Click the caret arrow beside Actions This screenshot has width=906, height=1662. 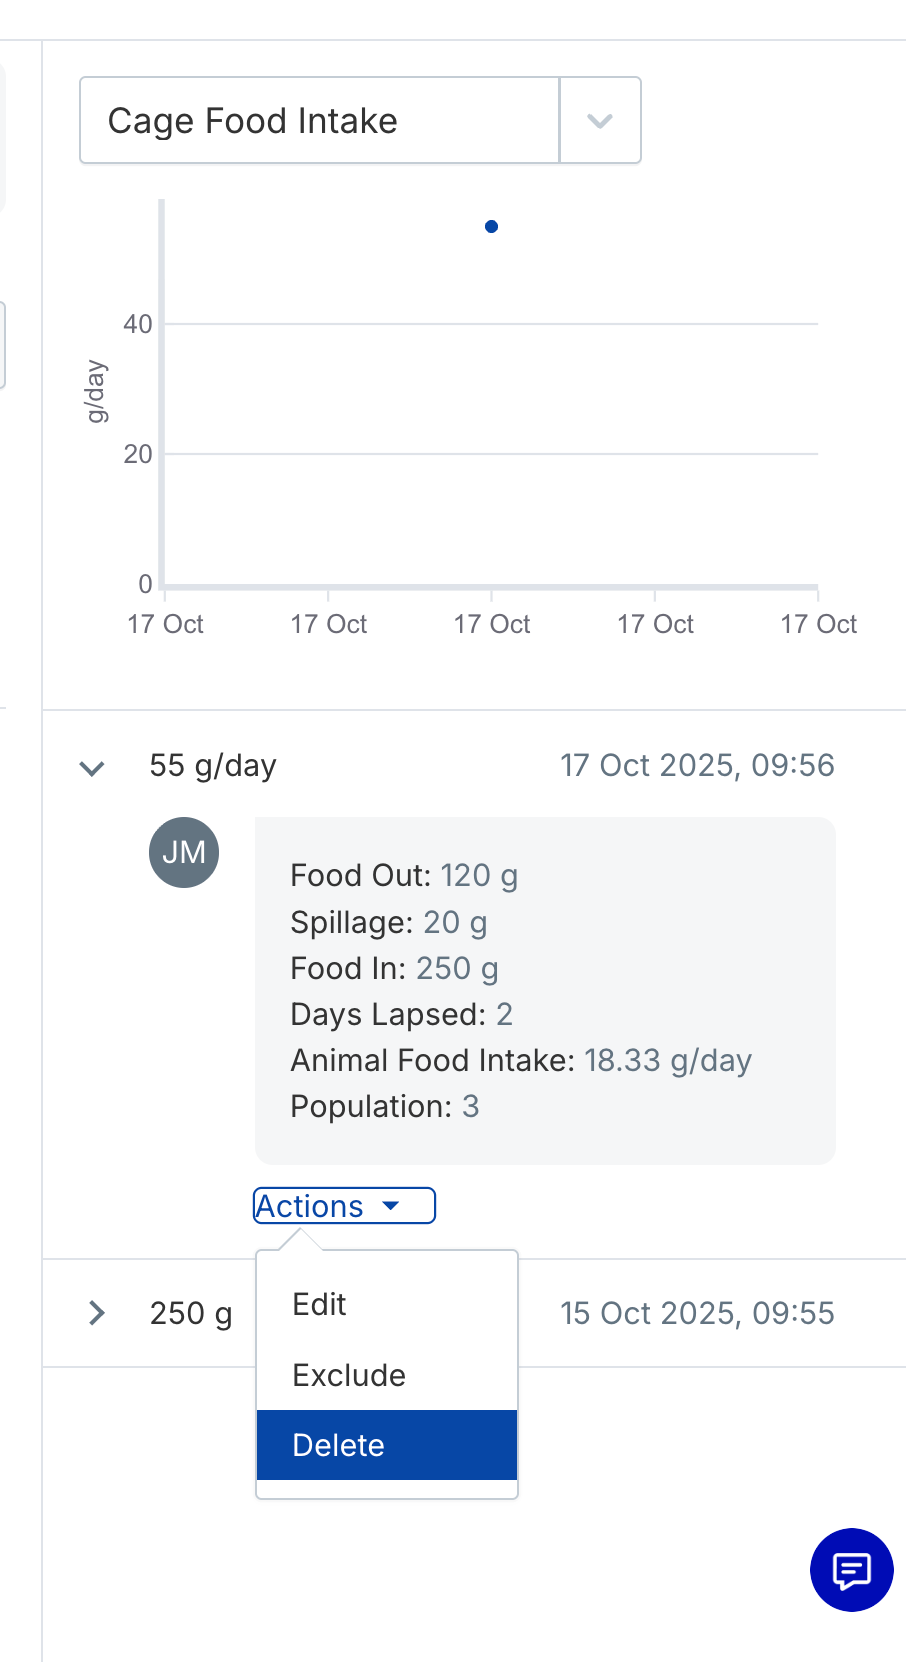coord(391,1206)
